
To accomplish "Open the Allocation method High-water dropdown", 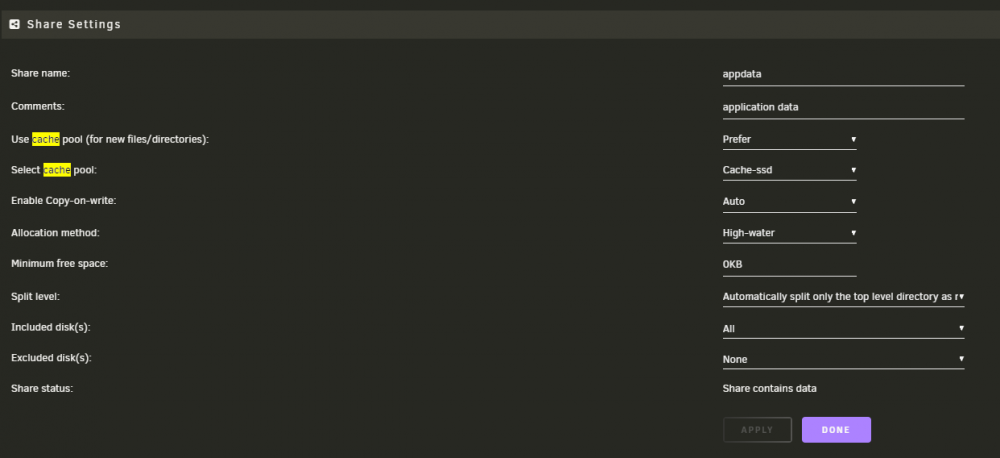I will tap(789, 233).
